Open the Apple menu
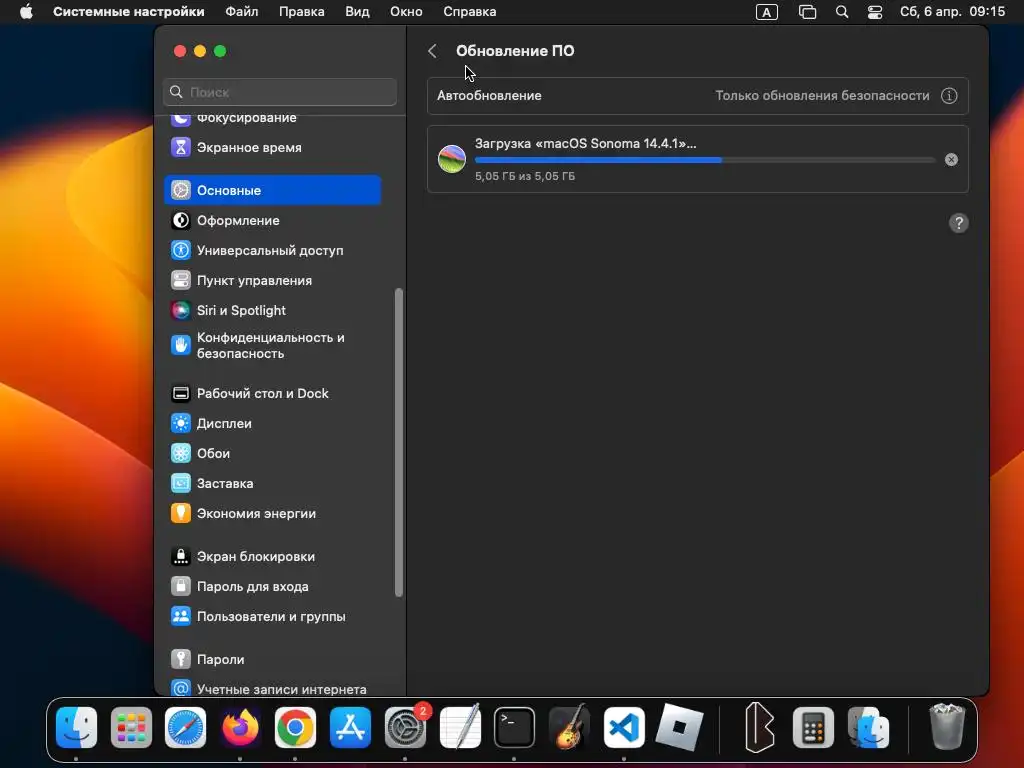The width and height of the screenshot is (1024, 768). click(x=26, y=12)
